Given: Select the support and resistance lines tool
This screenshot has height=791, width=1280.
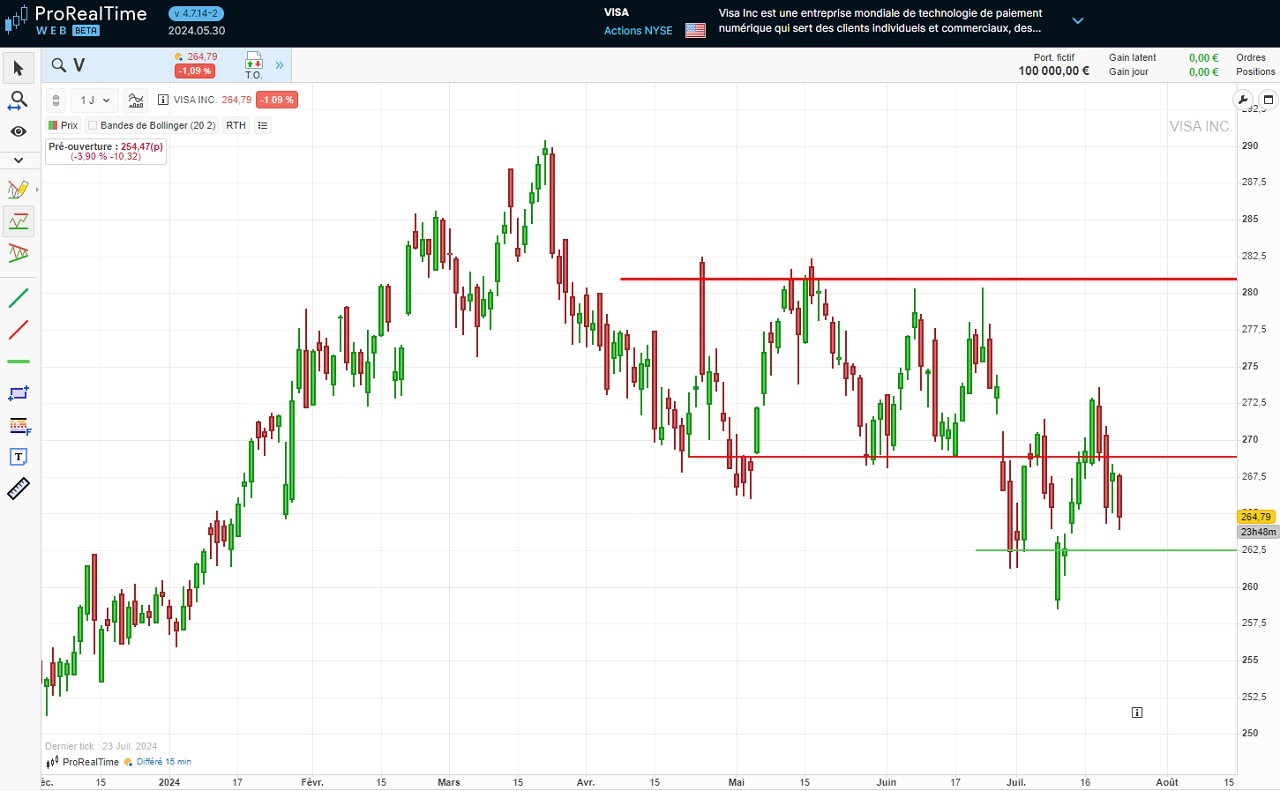Looking at the screenshot, I should tap(18, 221).
